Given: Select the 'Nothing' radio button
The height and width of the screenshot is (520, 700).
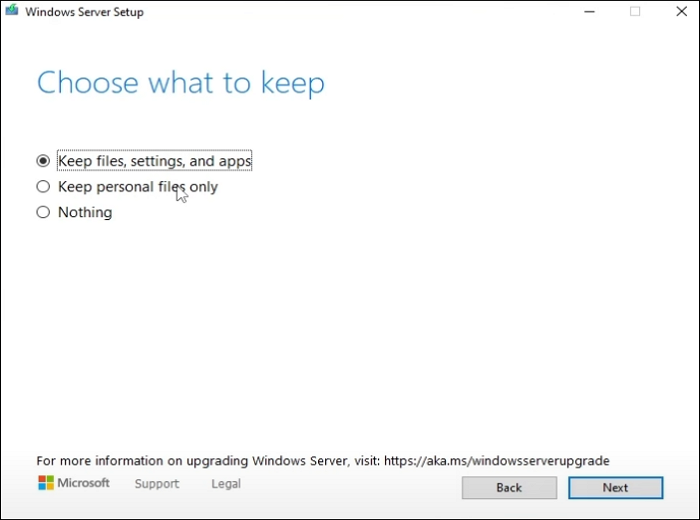Looking at the screenshot, I should click(x=43, y=212).
